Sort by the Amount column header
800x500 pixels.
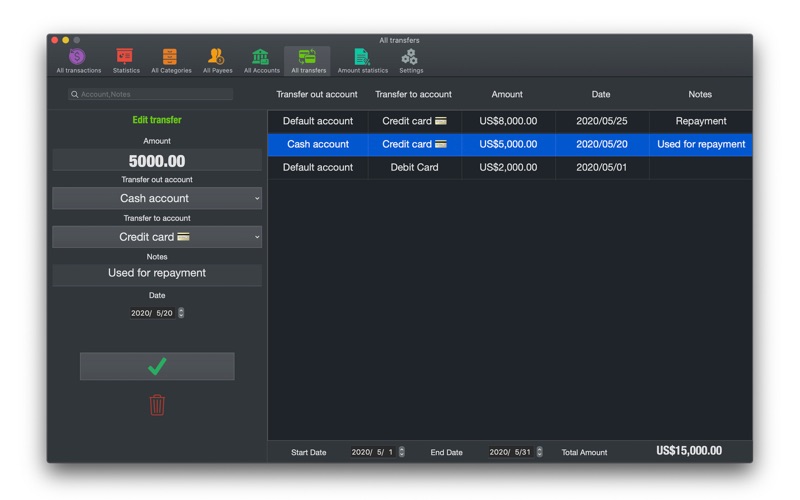(x=507, y=94)
